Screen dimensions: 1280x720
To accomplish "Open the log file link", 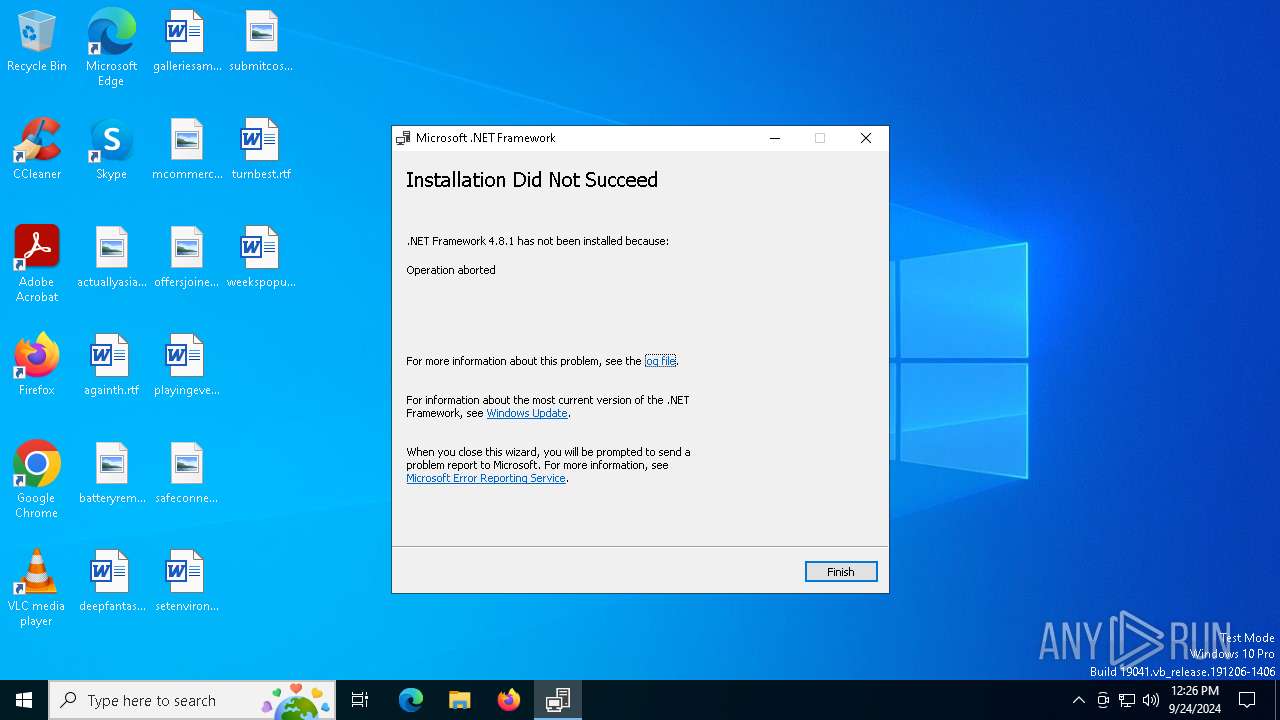I will click(x=660, y=361).
